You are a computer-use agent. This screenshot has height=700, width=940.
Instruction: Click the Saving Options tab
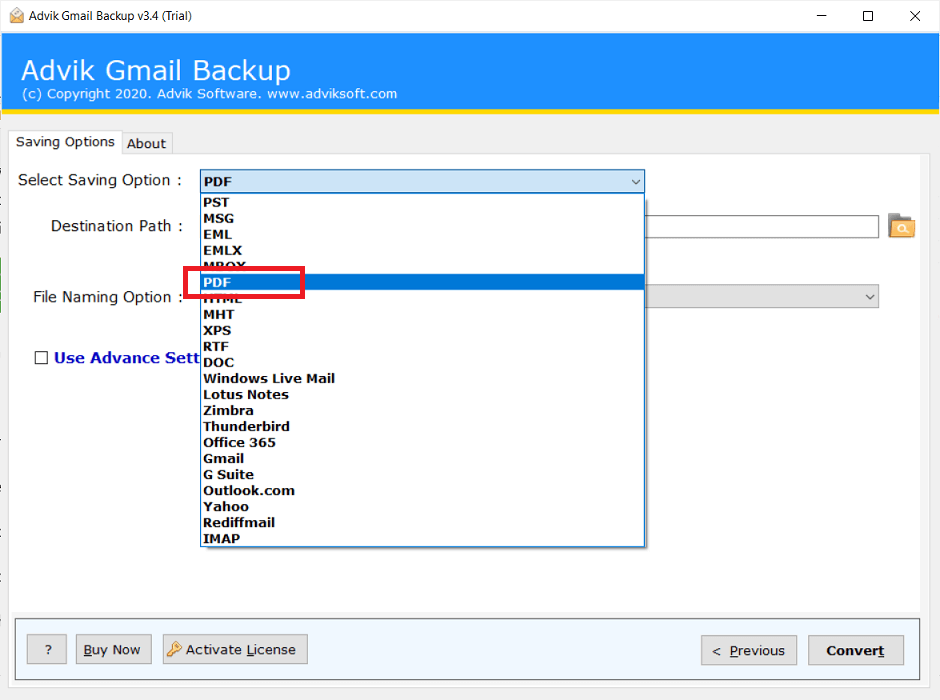[x=64, y=142]
